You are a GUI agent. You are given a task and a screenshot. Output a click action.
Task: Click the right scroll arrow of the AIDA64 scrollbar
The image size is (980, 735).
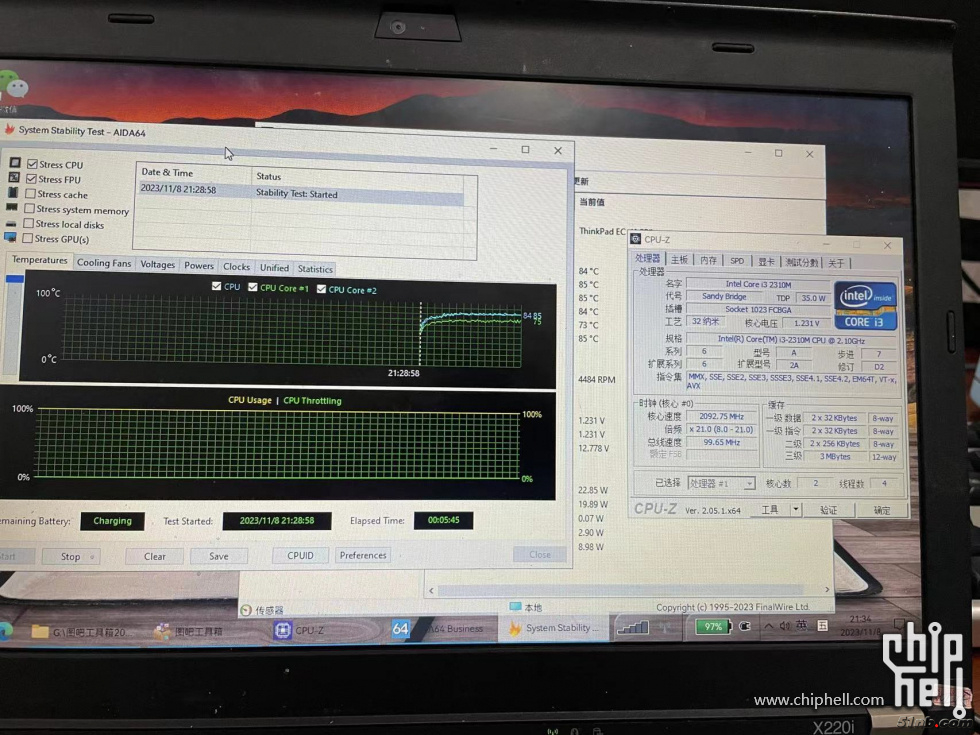pos(827,589)
